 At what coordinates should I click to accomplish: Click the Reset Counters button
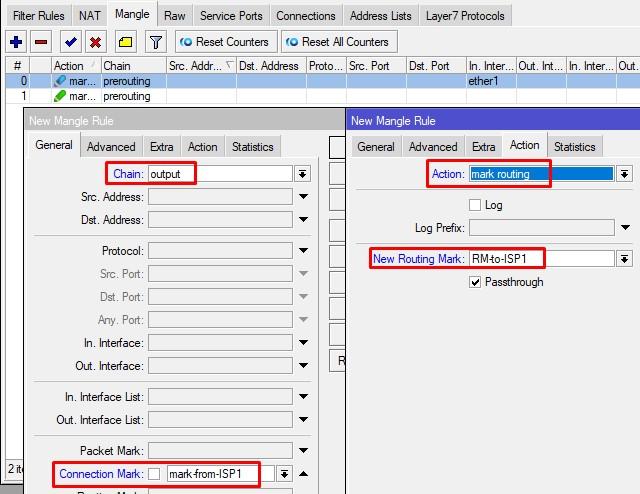[226, 42]
